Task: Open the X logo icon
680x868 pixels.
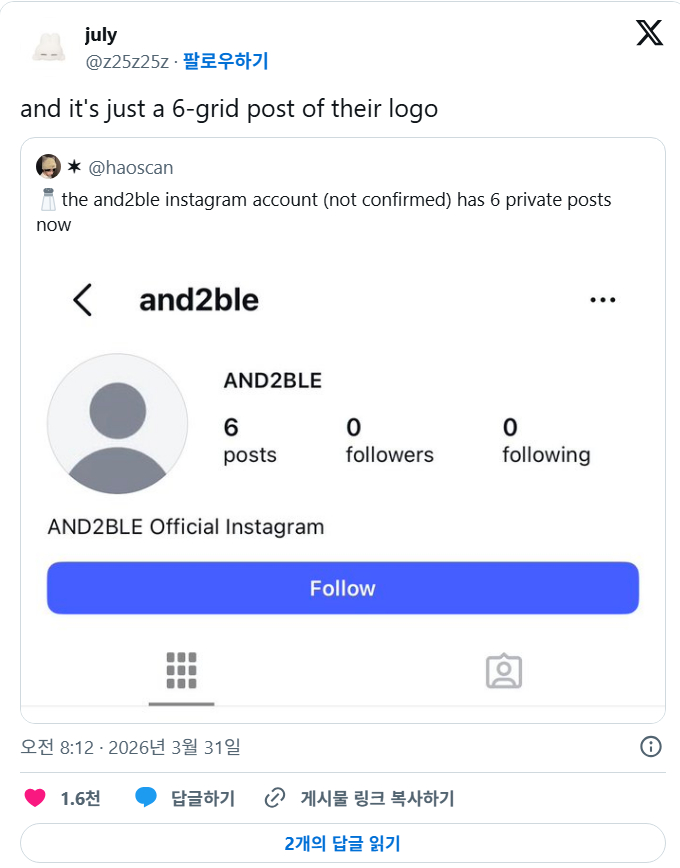Action: [649, 33]
